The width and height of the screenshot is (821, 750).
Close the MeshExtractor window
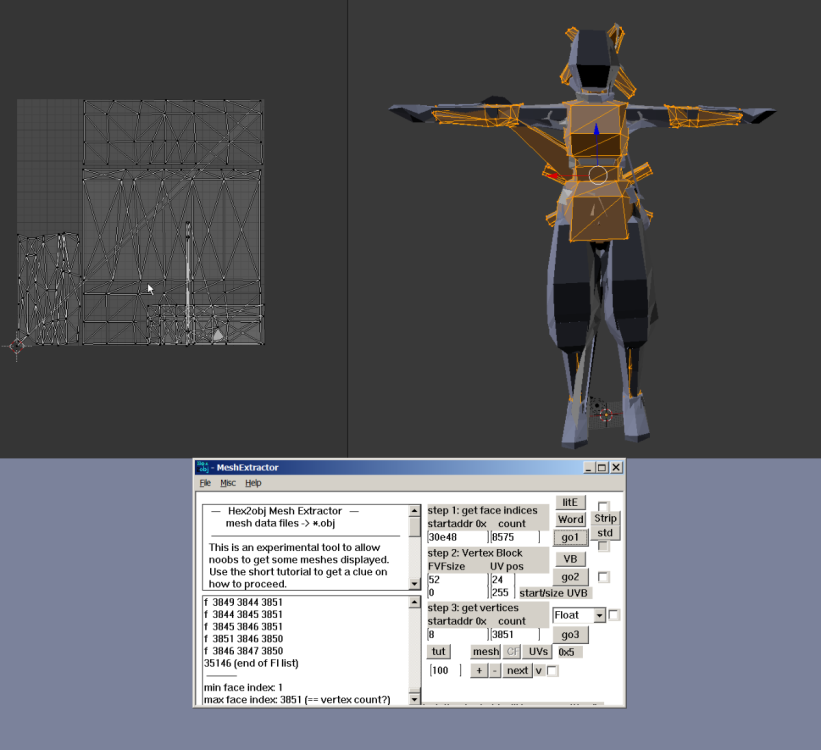616,467
